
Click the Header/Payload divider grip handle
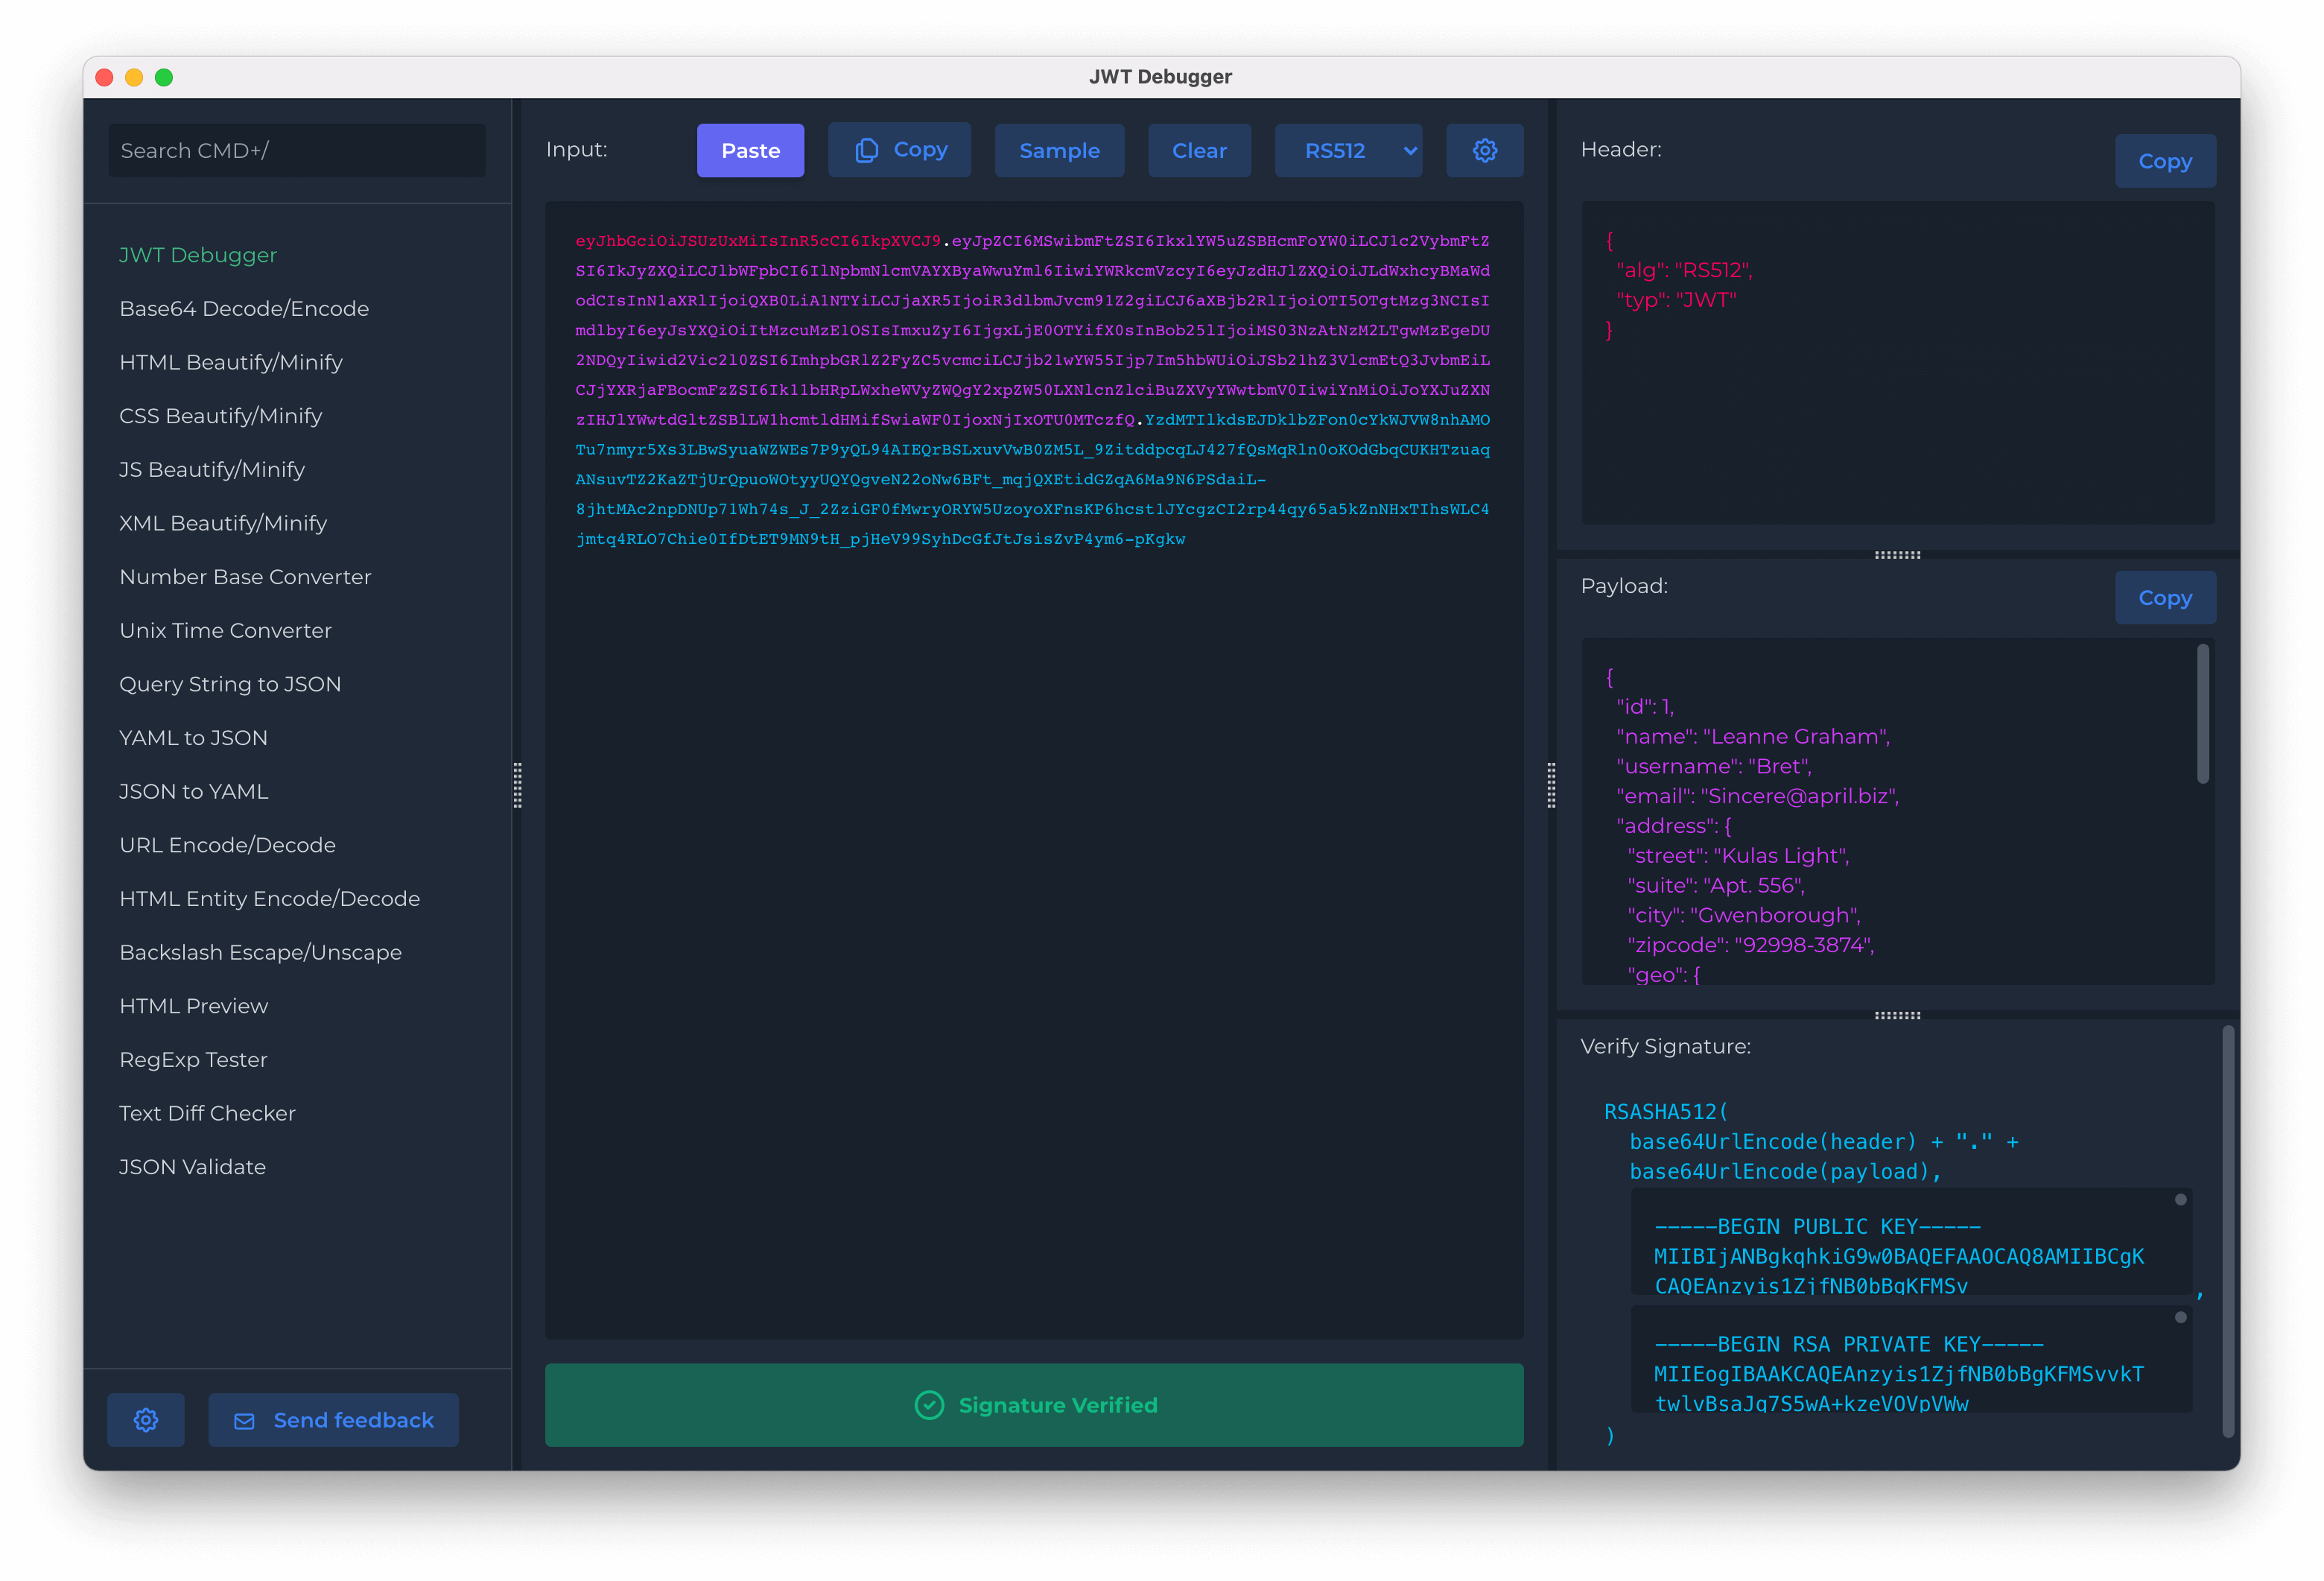(1897, 555)
